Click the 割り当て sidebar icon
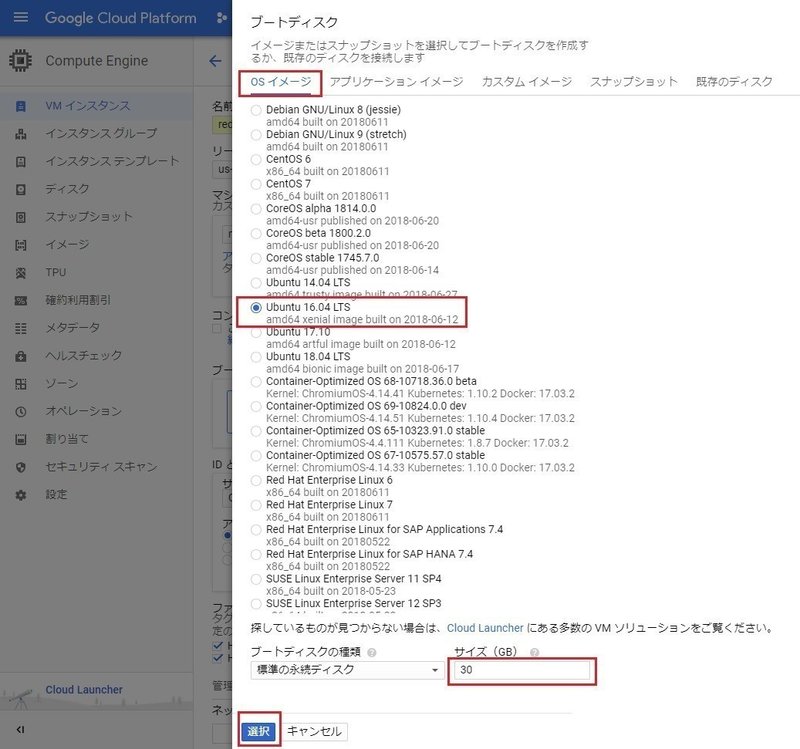 pyautogui.click(x=21, y=439)
